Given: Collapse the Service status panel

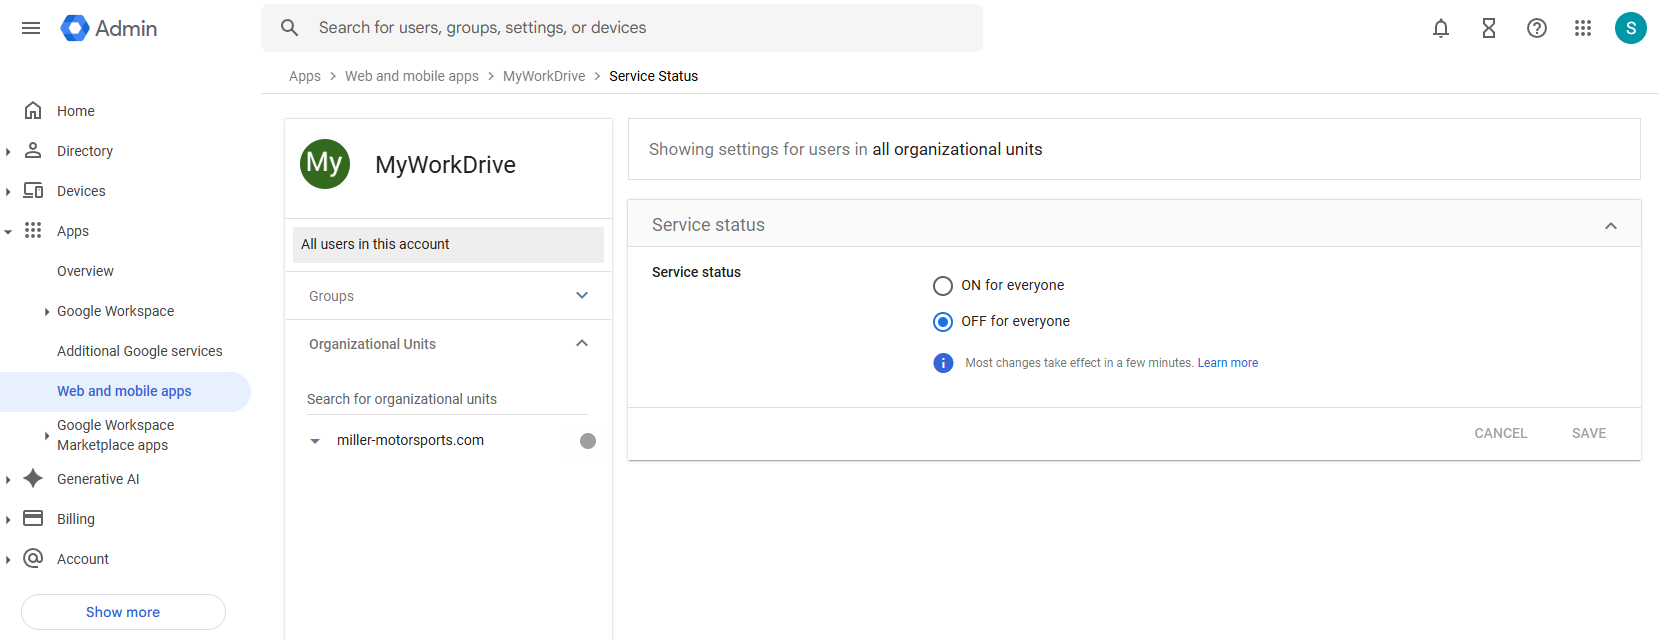Looking at the screenshot, I should point(1610,226).
